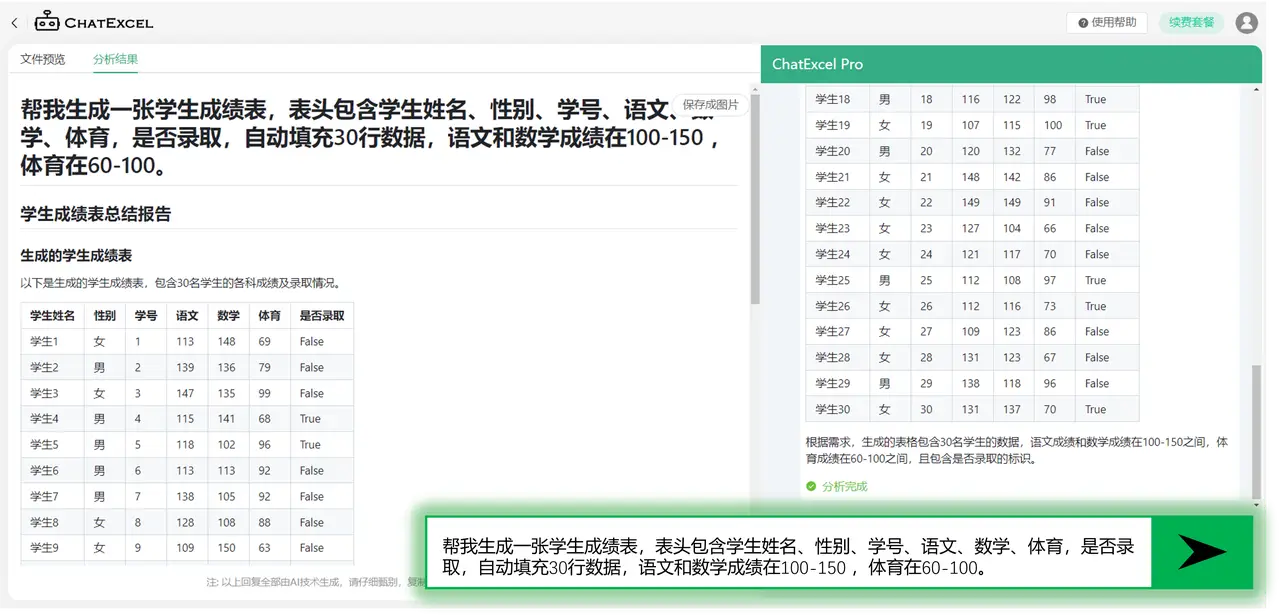Screen dimensions: 1280x616
Task: Select 学生4 cell in left table
Action: (x=52, y=419)
